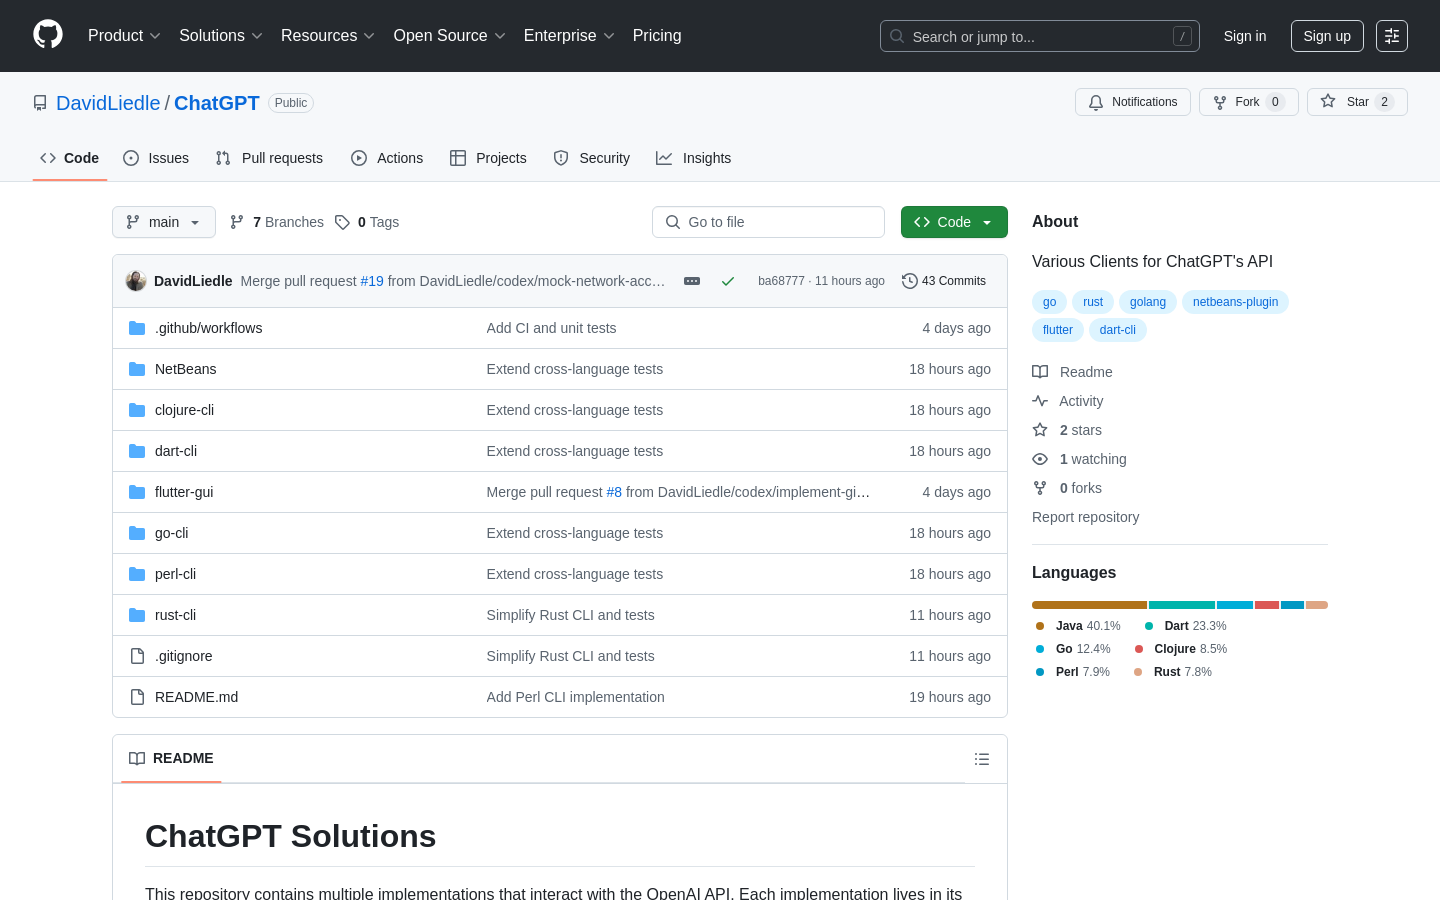Switch to the Insights tab
The height and width of the screenshot is (900, 1440).
tap(694, 158)
